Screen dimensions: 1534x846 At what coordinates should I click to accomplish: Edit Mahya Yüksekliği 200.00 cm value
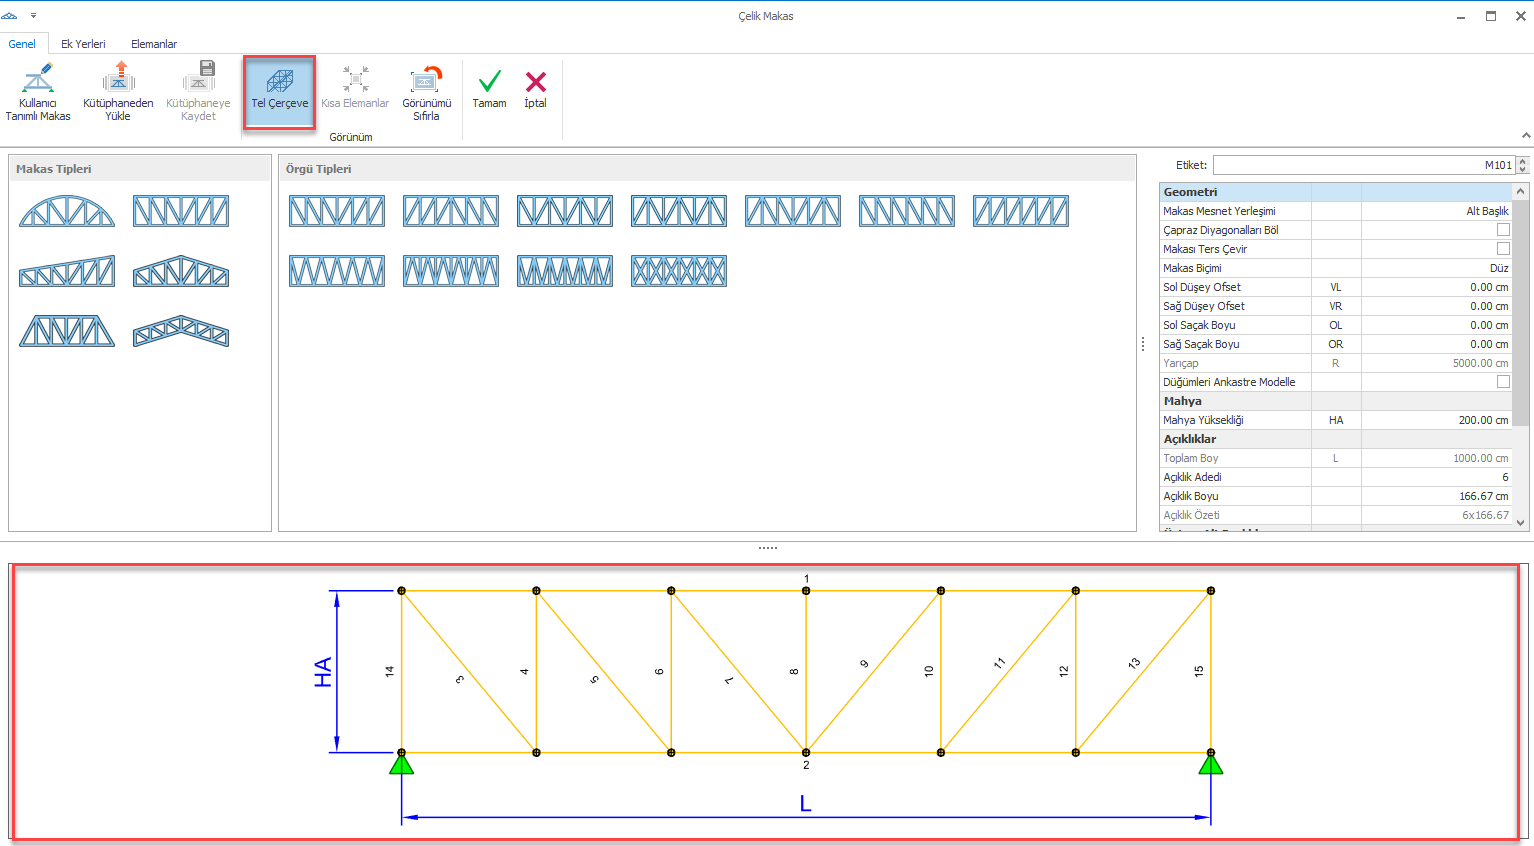[1436, 420]
